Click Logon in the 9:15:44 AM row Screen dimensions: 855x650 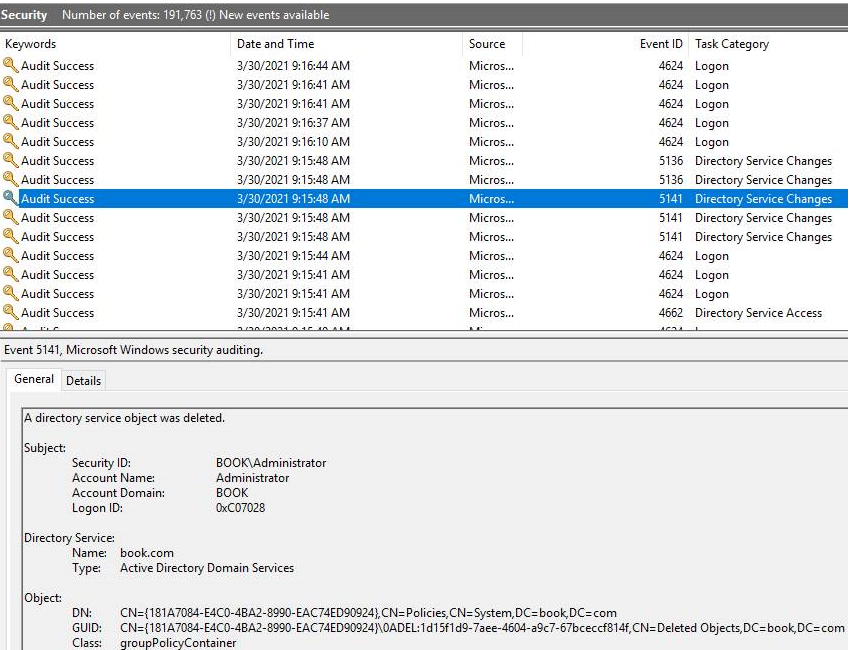coord(712,256)
